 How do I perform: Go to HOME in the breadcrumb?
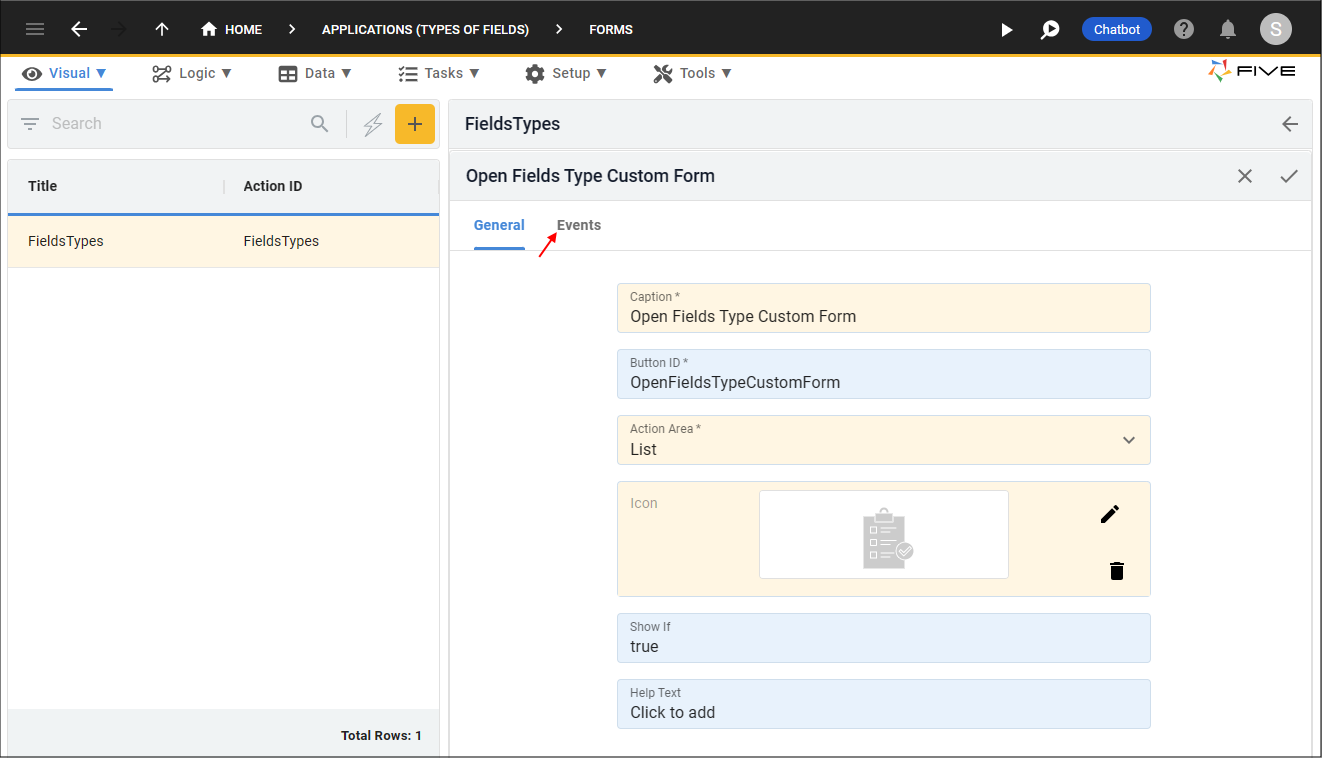tap(232, 29)
